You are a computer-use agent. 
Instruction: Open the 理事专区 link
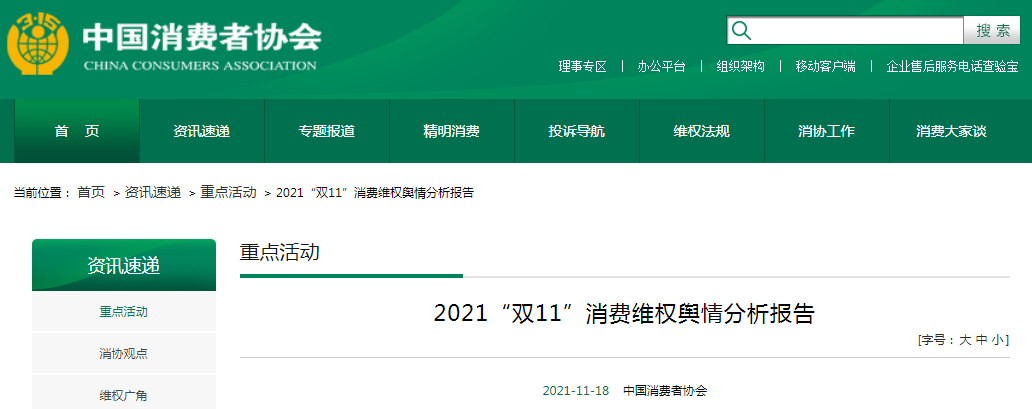582,67
